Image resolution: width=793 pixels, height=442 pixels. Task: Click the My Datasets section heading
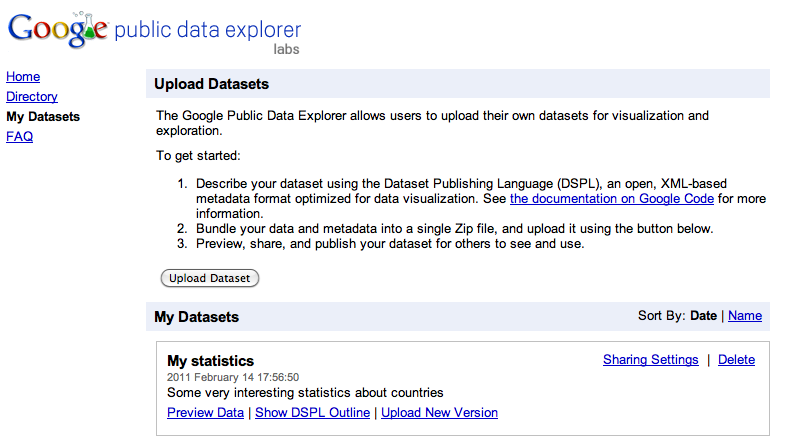point(196,317)
